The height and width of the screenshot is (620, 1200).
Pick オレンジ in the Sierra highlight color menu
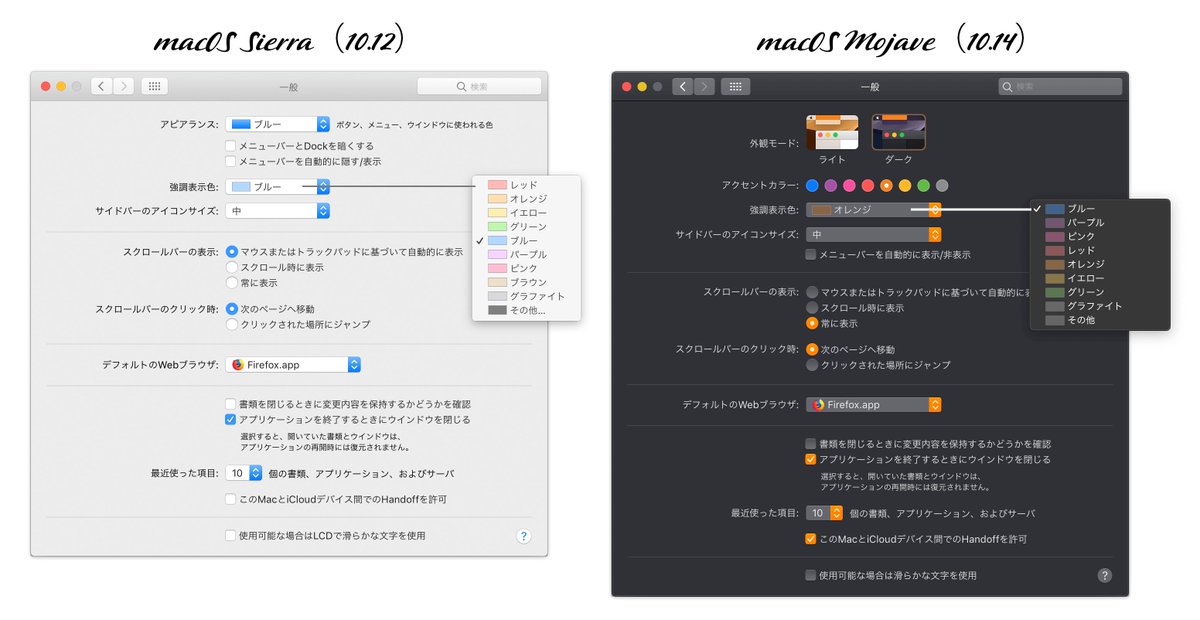click(x=526, y=199)
